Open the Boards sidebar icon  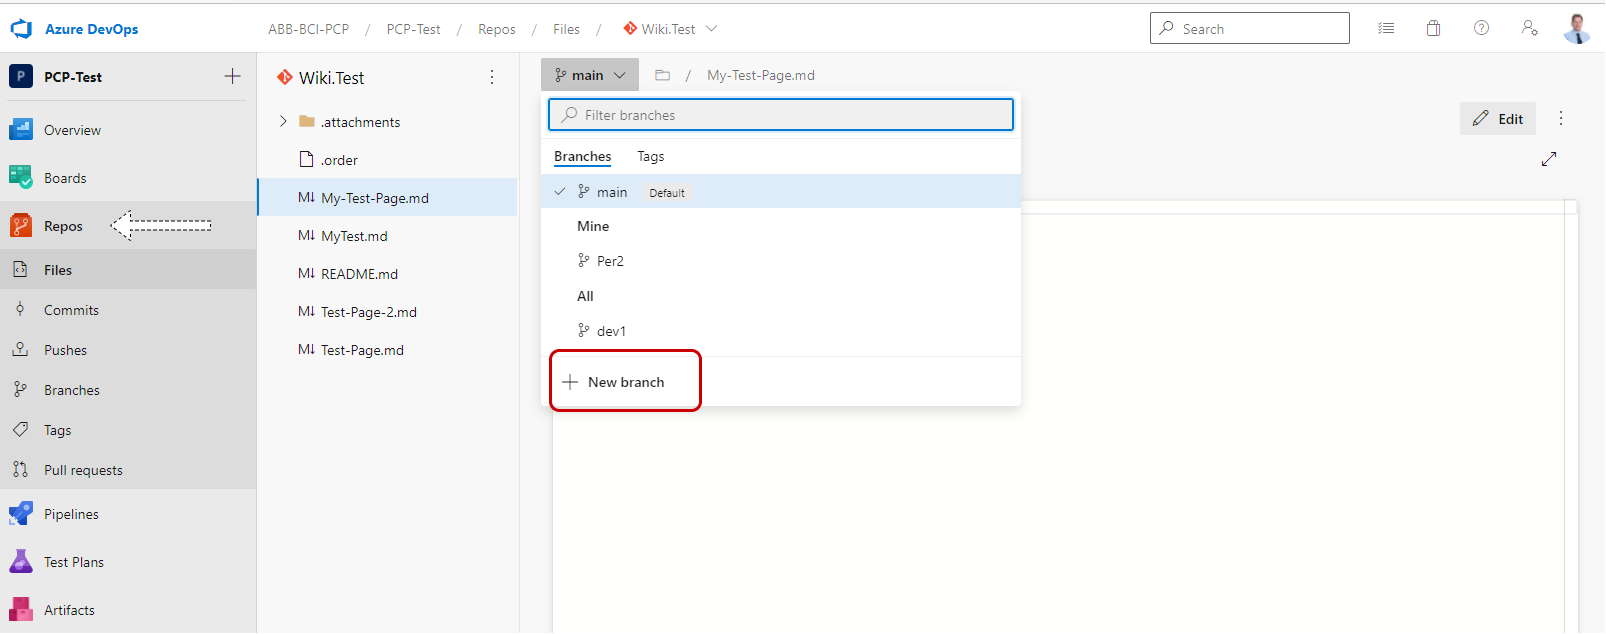pyautogui.click(x=21, y=178)
